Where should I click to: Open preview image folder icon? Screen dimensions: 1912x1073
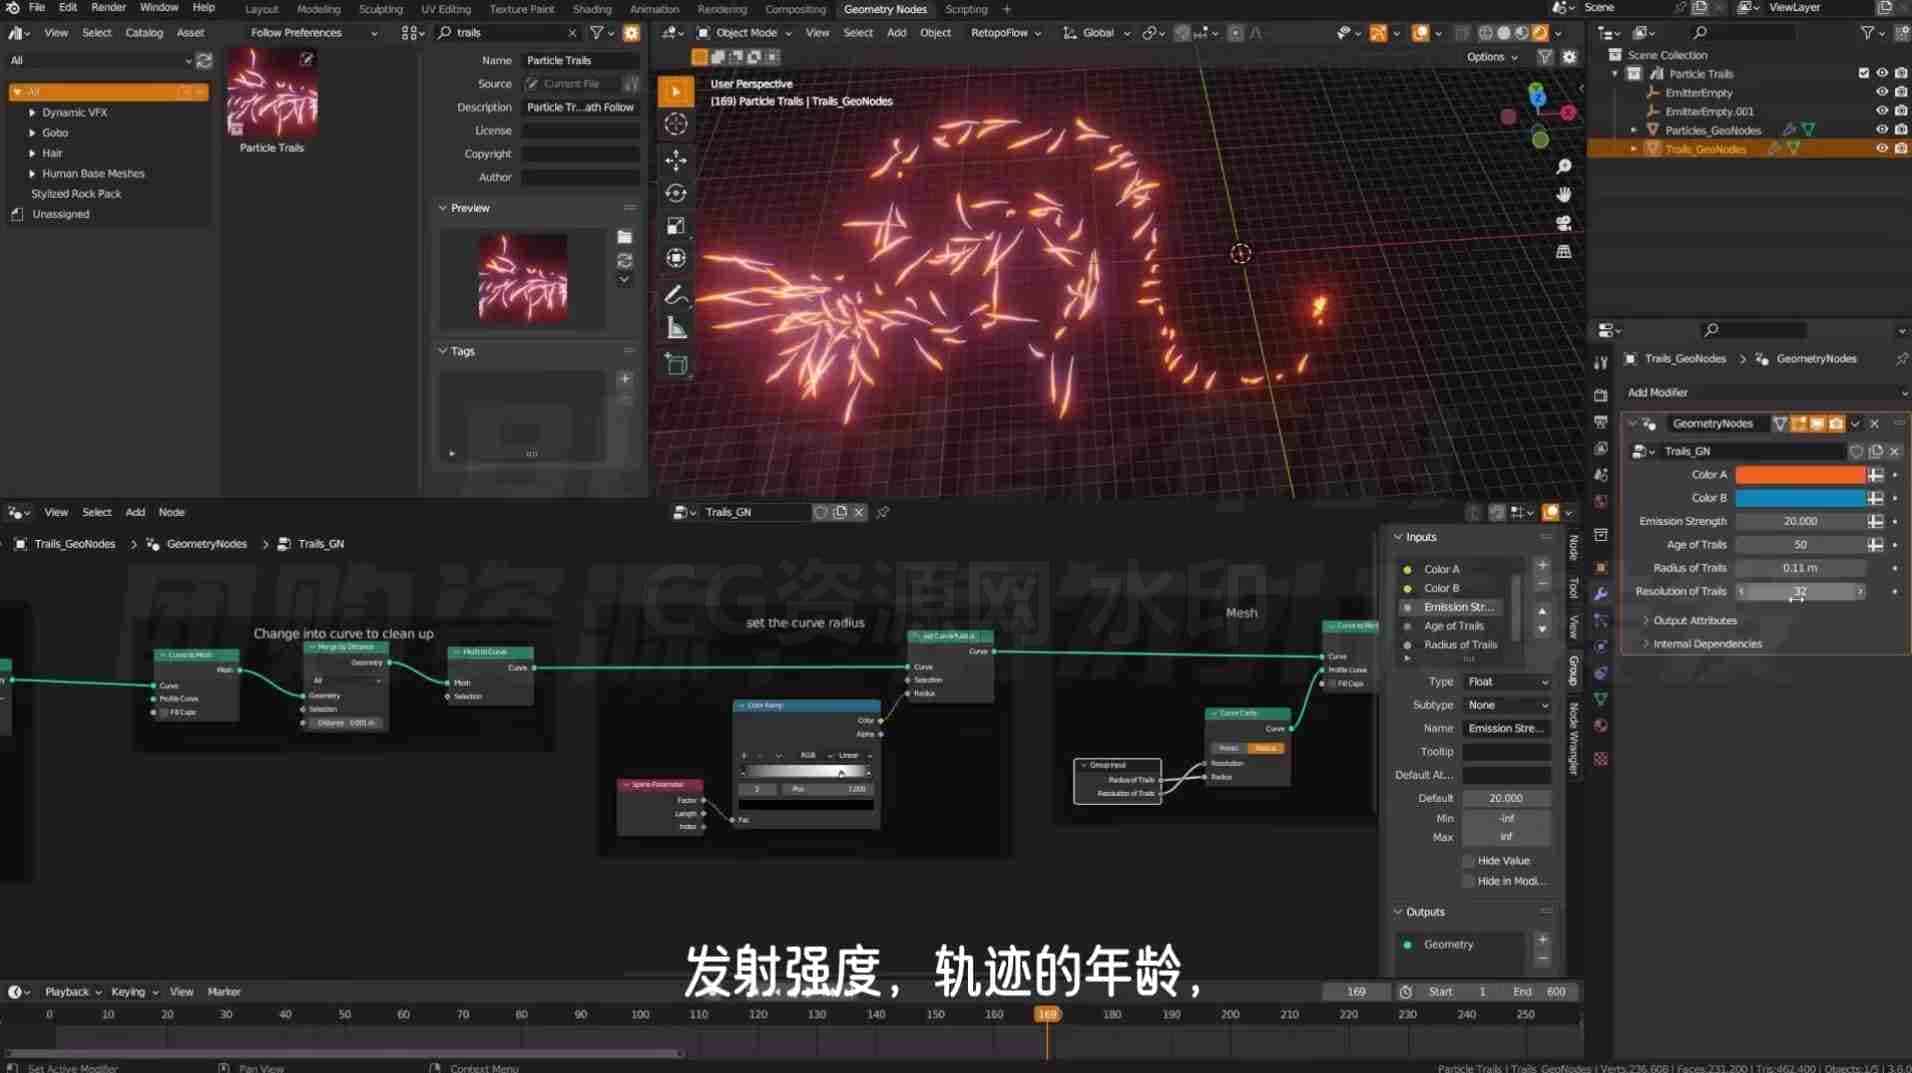coord(624,237)
